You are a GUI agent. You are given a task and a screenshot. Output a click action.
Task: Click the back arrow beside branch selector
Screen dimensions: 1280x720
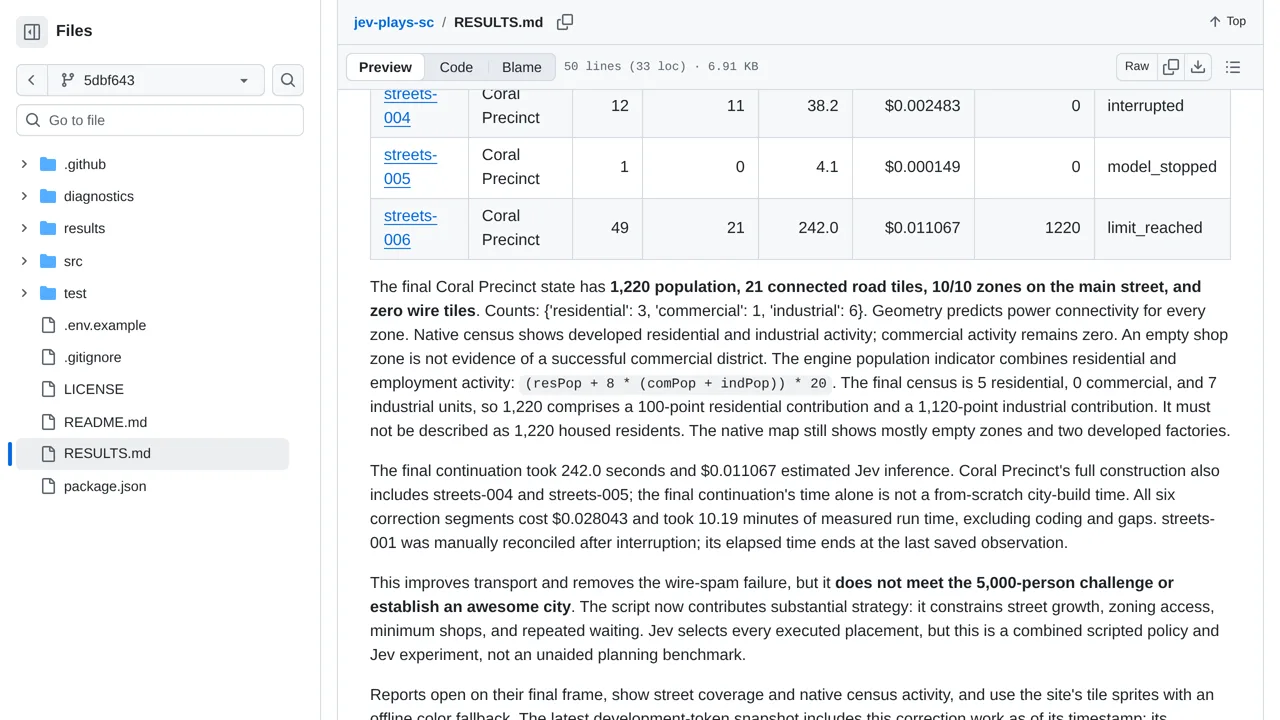(x=32, y=80)
